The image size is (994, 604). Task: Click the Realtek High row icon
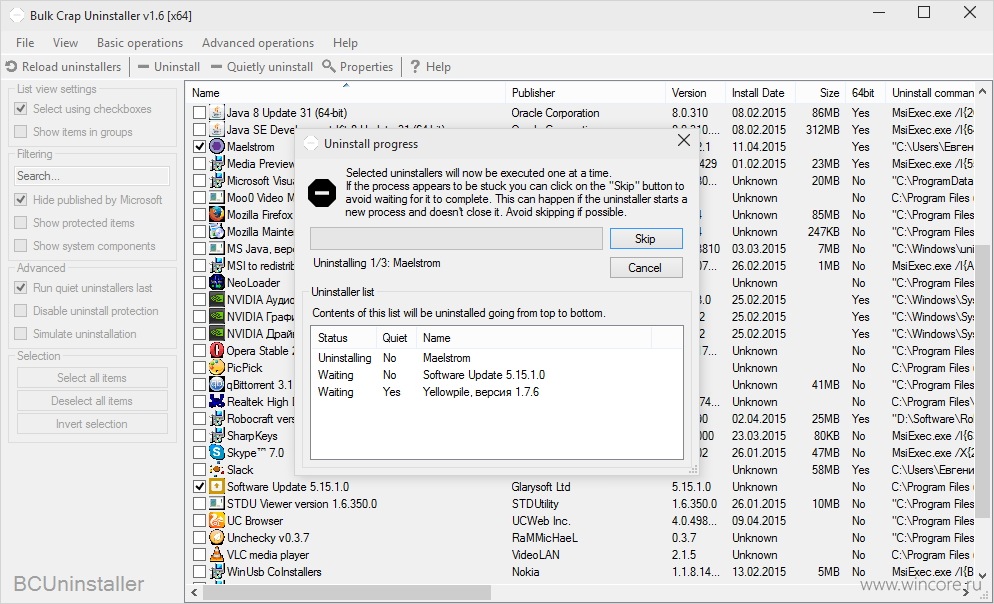(x=217, y=401)
